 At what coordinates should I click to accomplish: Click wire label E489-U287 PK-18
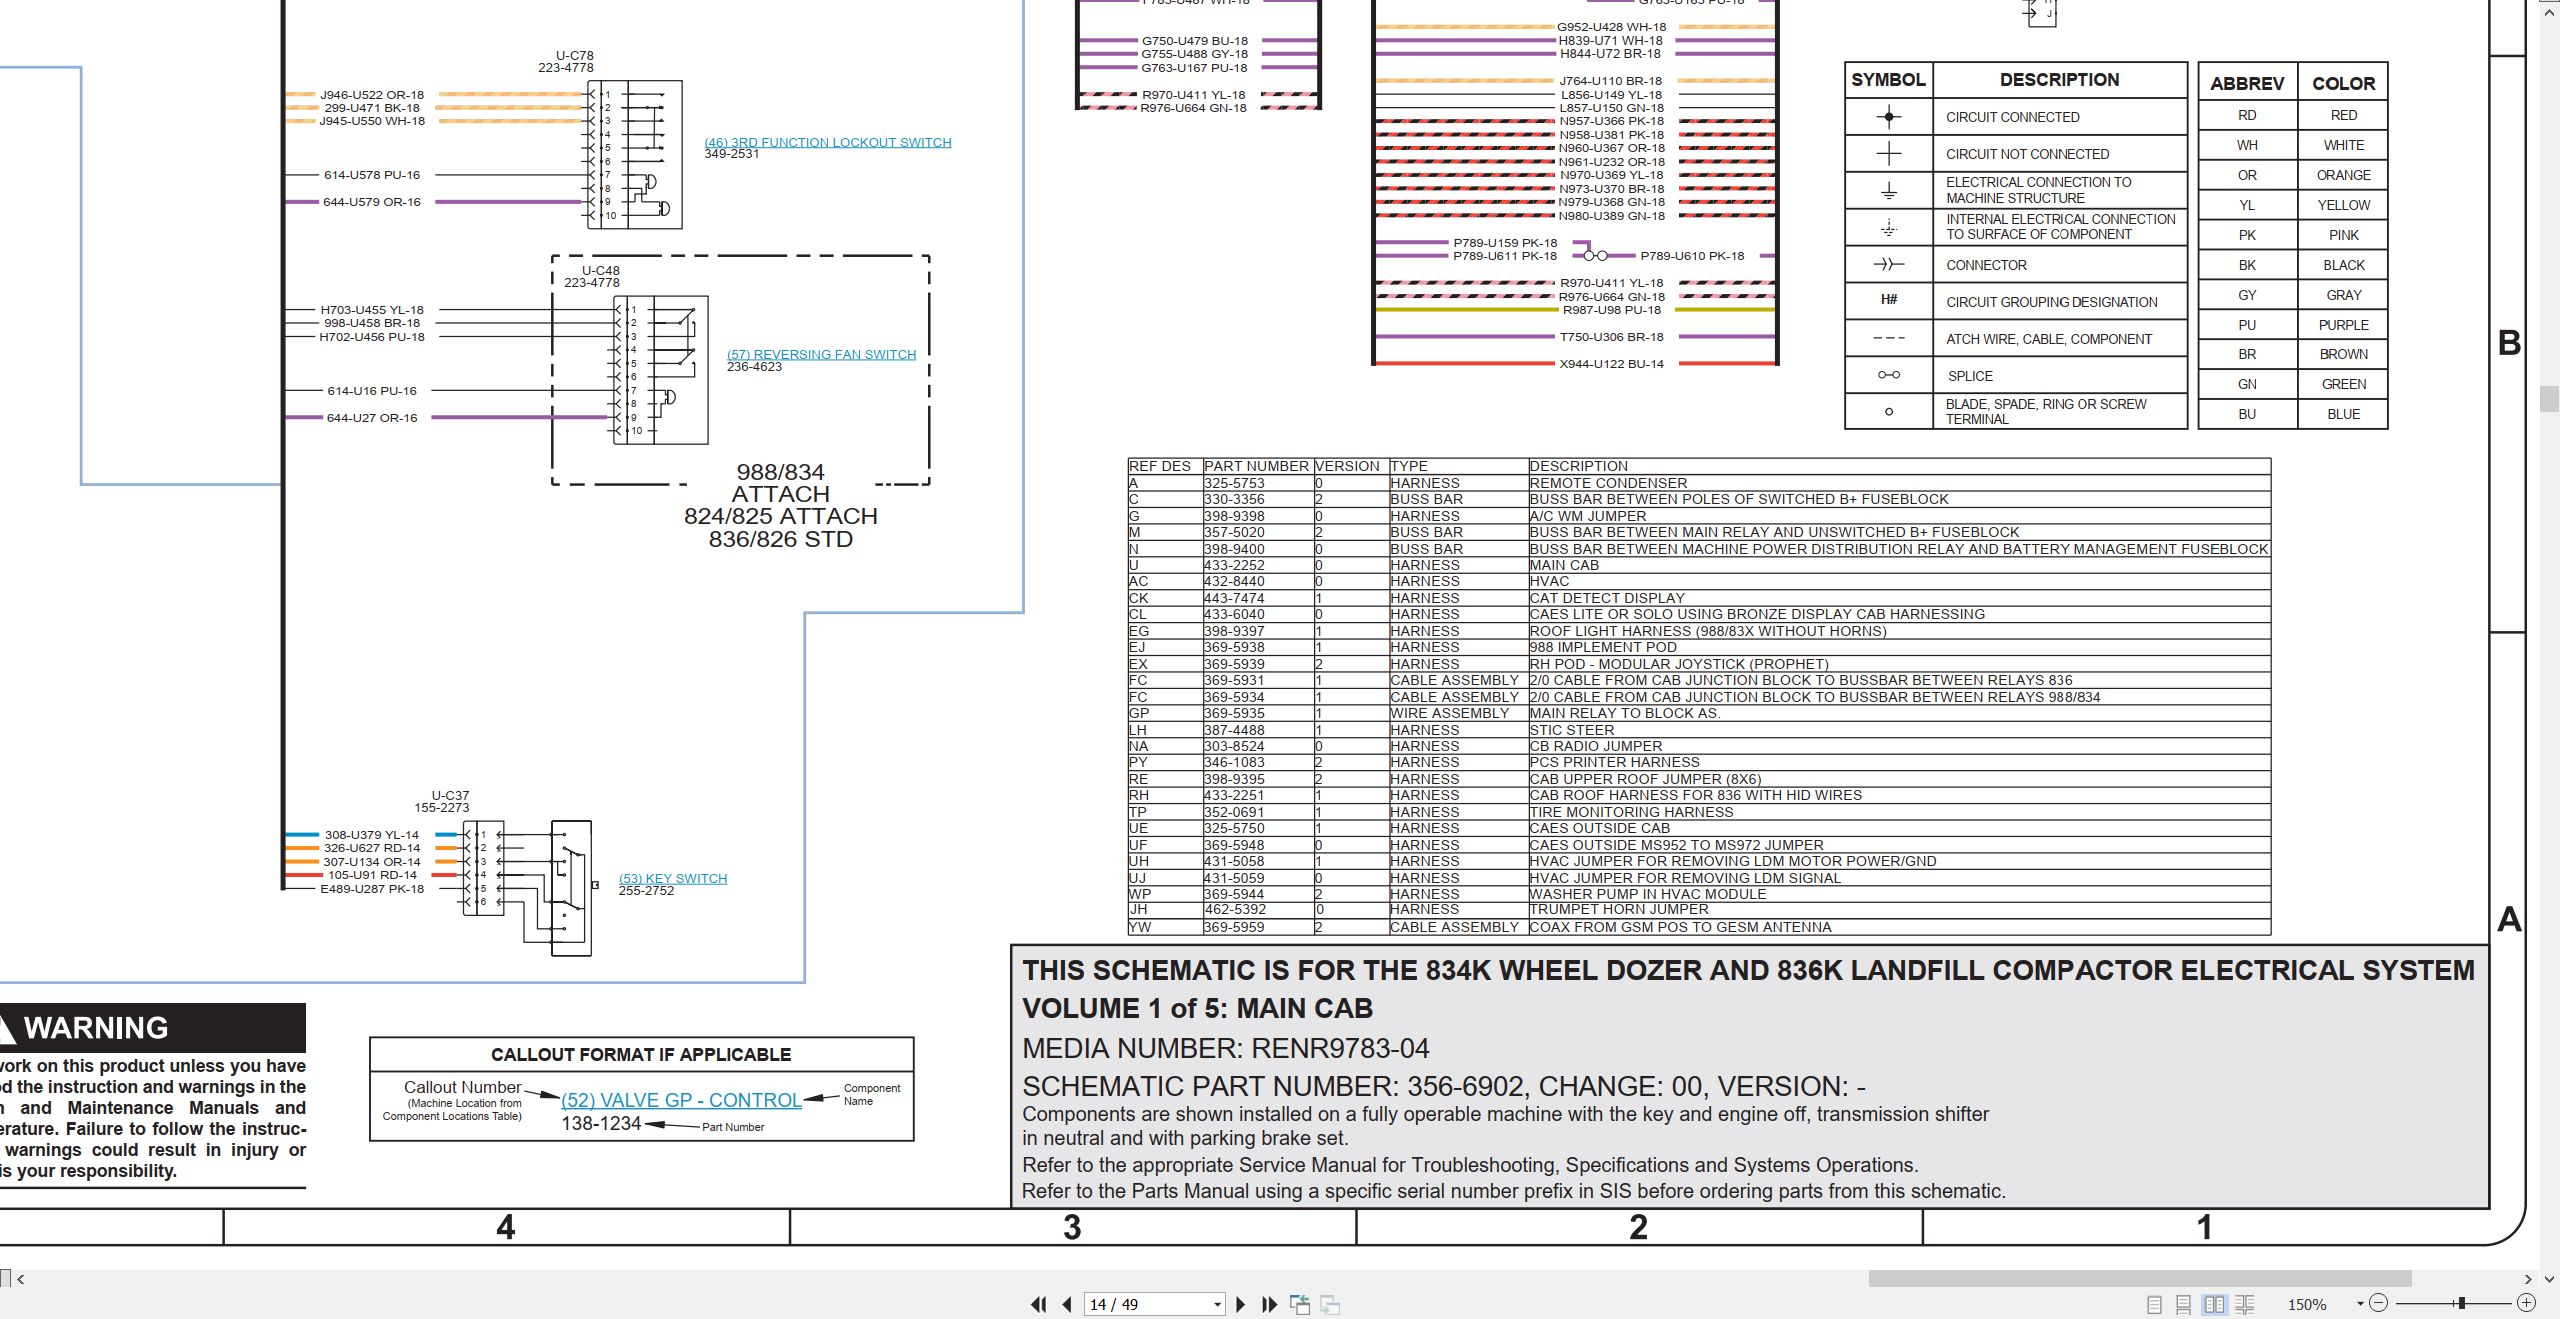pos(372,889)
